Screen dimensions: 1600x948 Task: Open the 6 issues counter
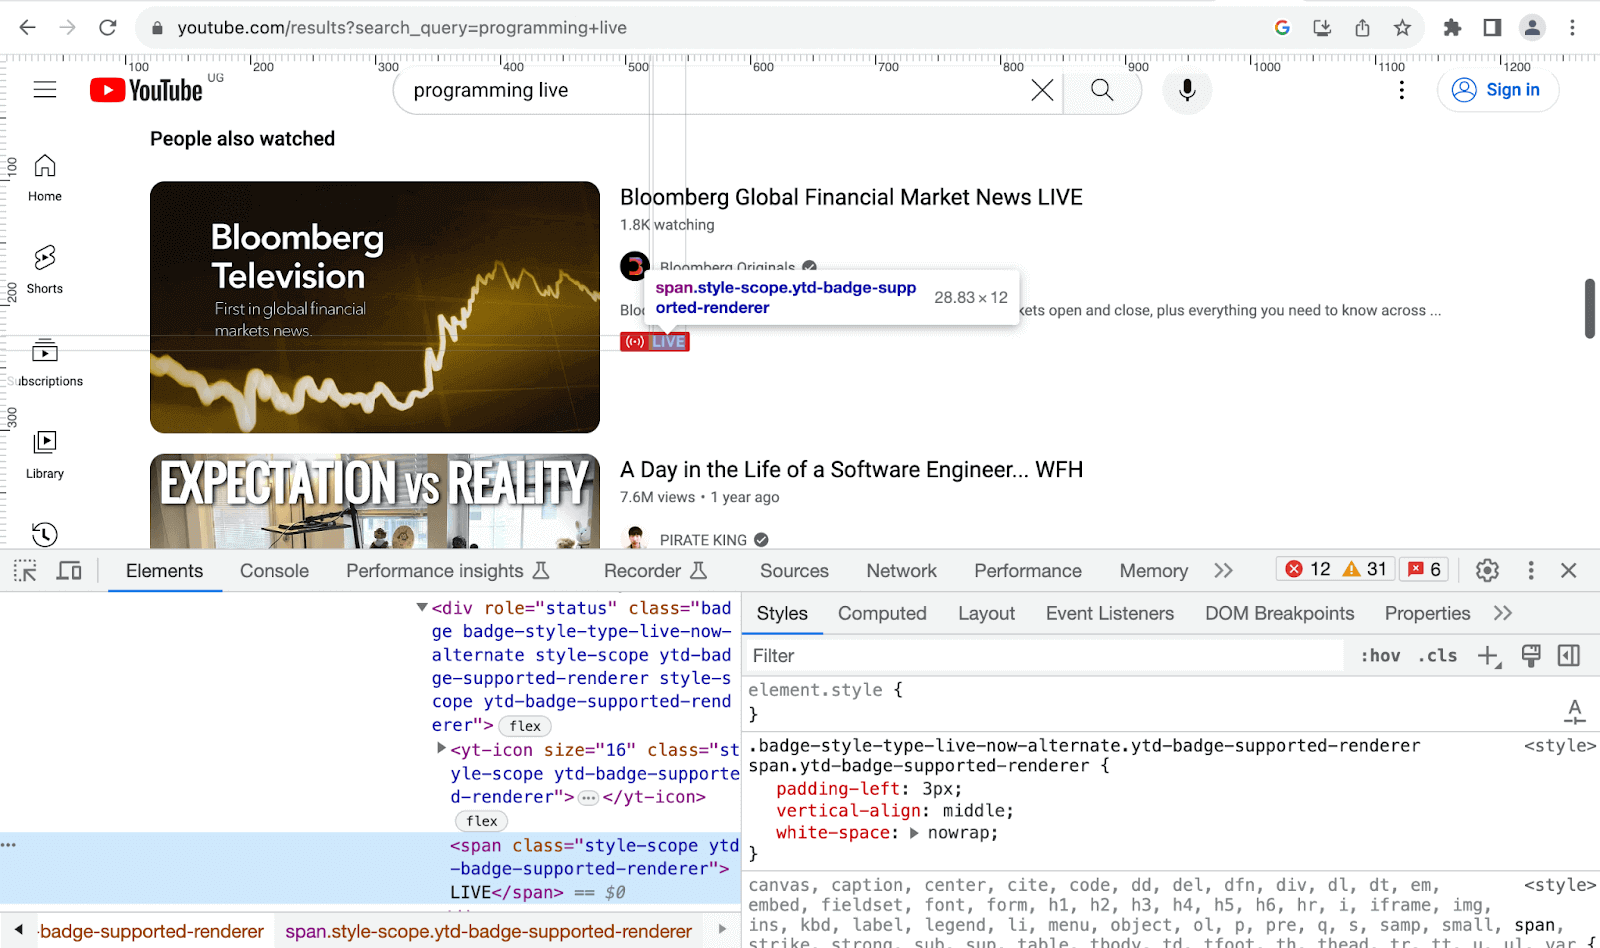1424,568
